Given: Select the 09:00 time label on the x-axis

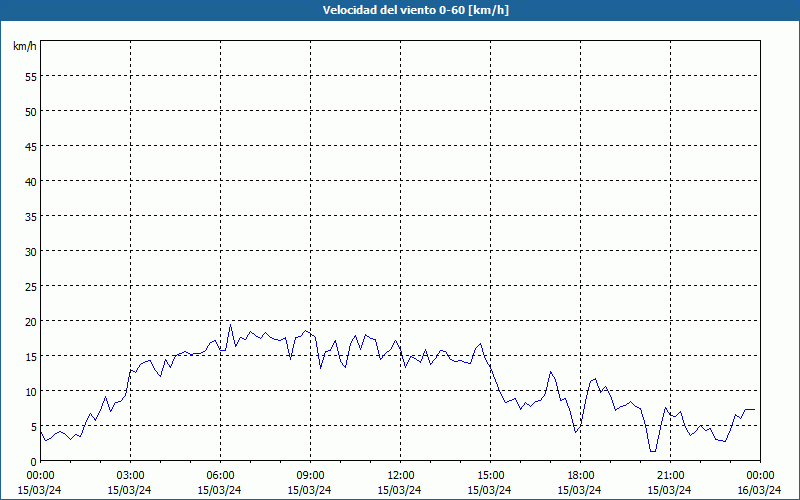Looking at the screenshot, I should [310, 475].
